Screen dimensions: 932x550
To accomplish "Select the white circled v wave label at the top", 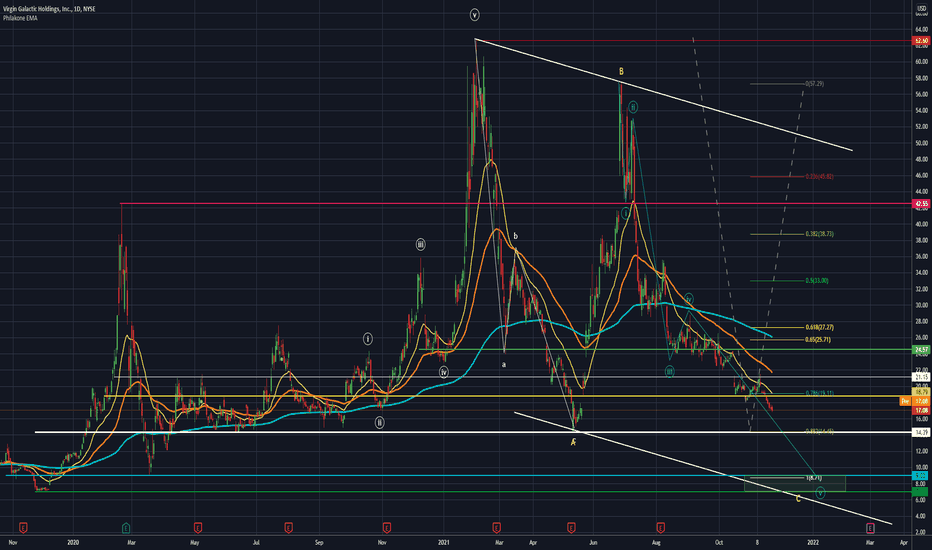I will 474,15.
